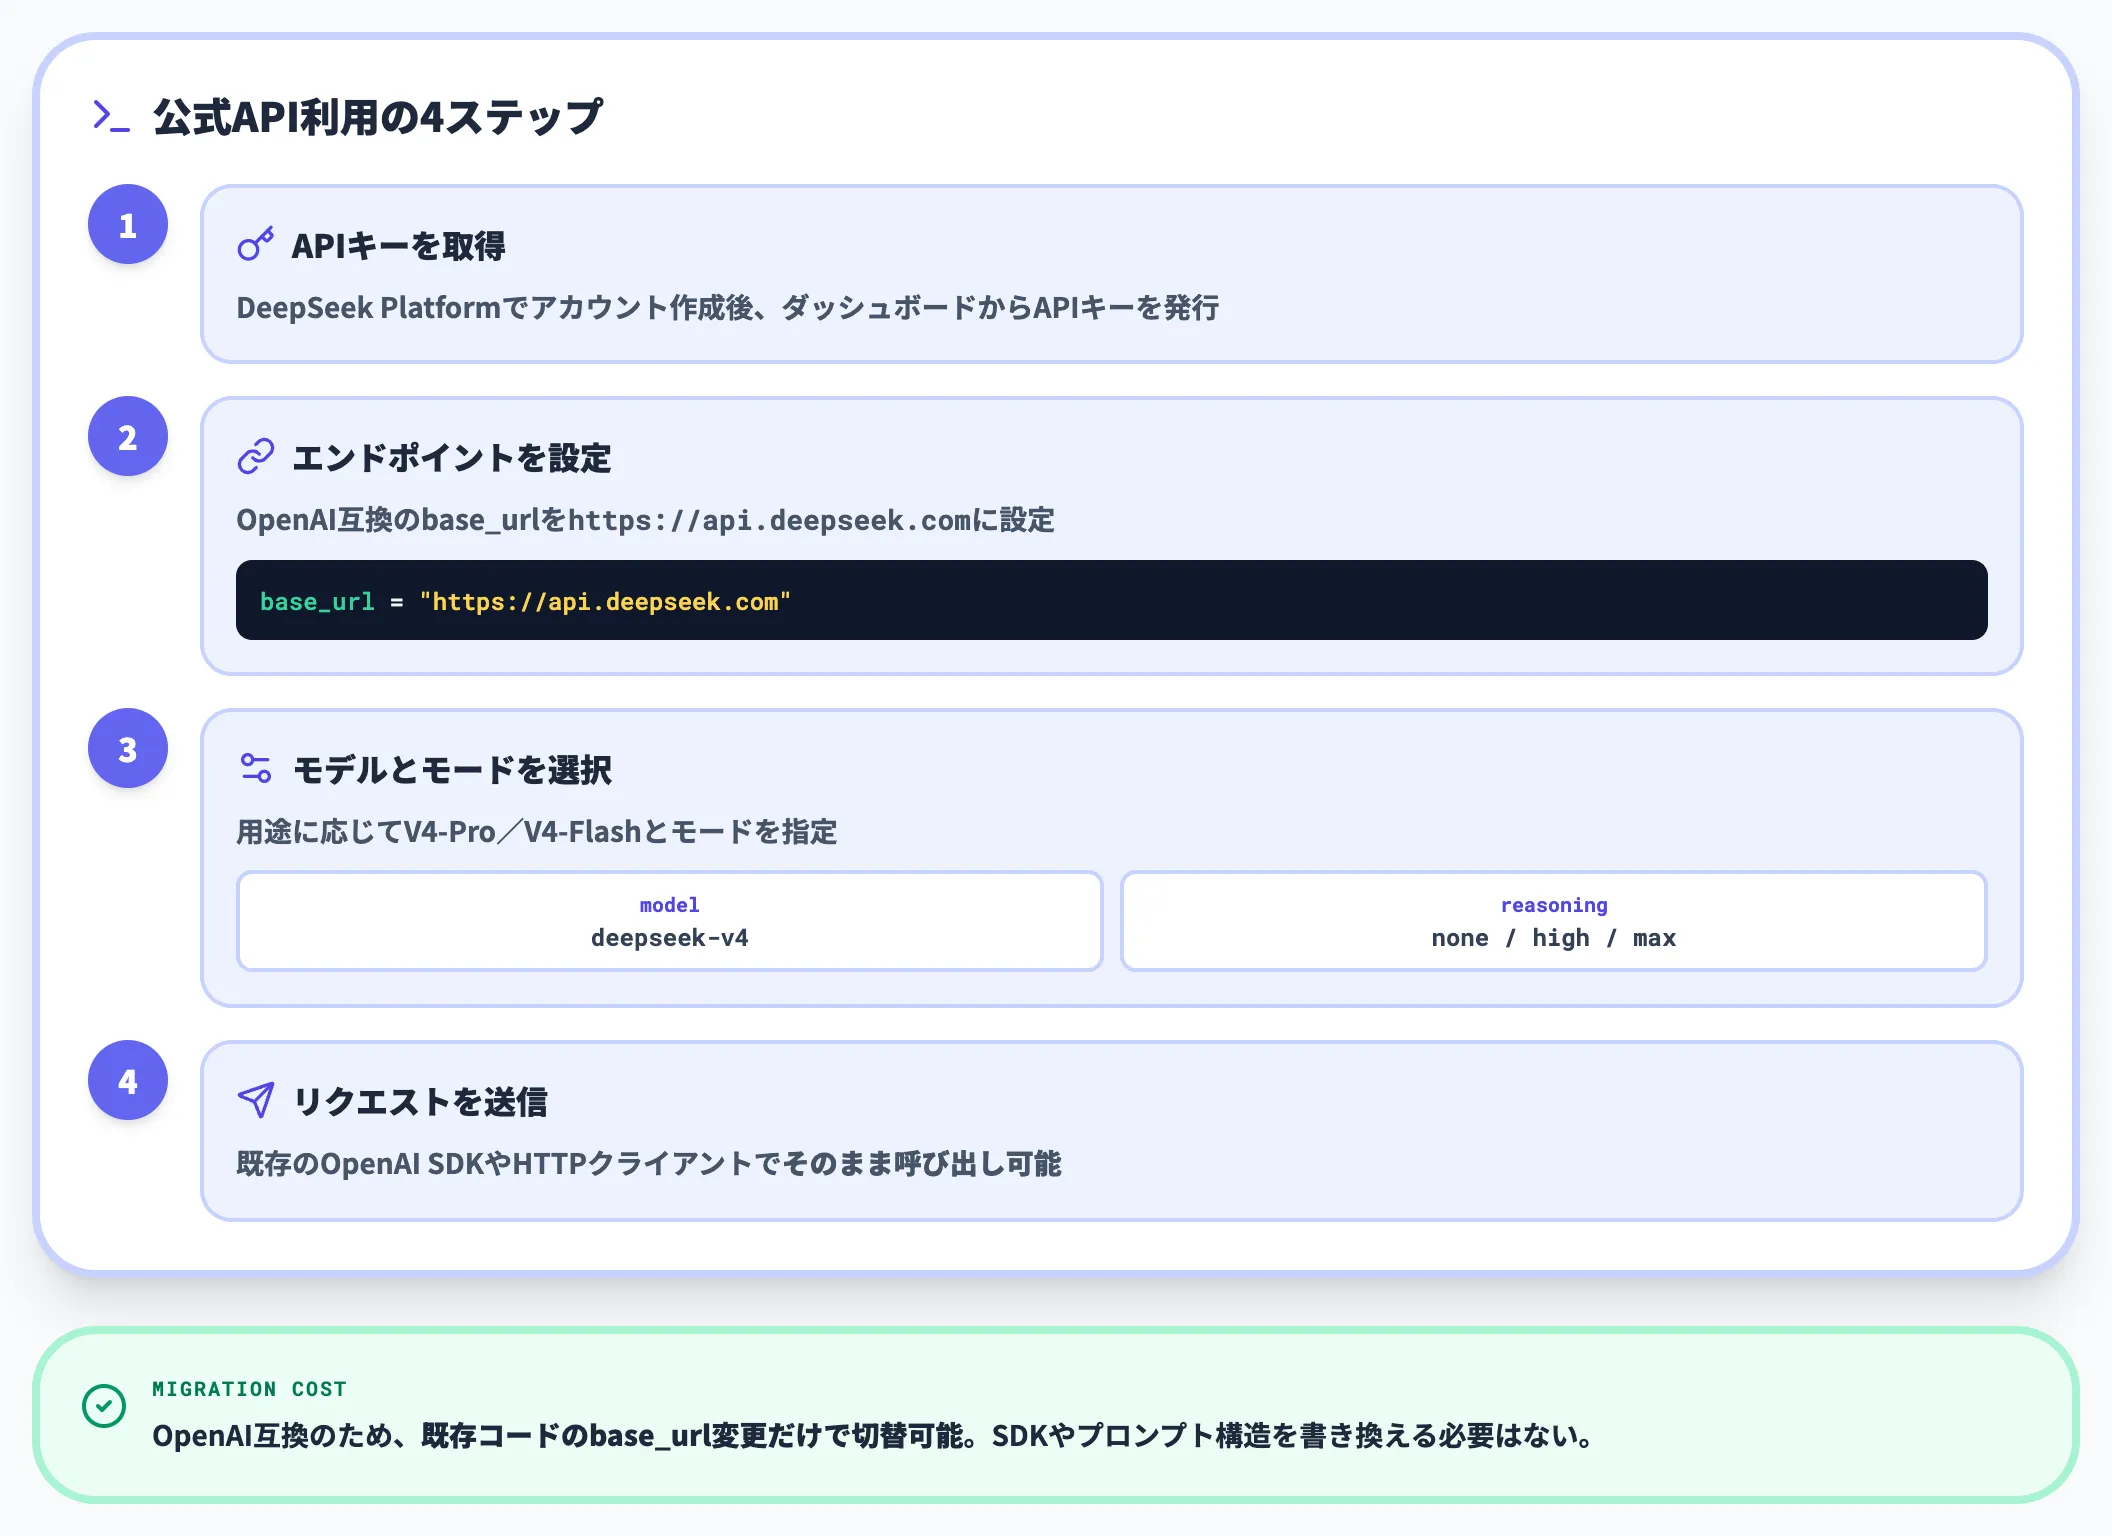Screen dimensions: 2112x1536
Task: Select the paper plane icon beside リクエストを送信
Action: point(256,1100)
